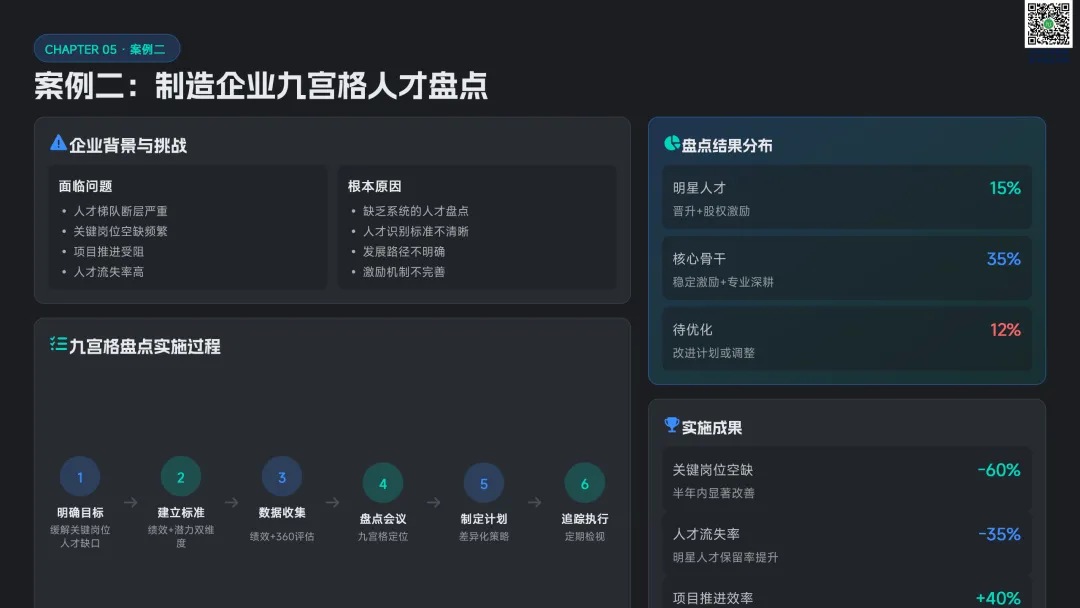Click the checklist icon beside 九宫格盘点实施过程
This screenshot has height=608, width=1080.
point(59,344)
